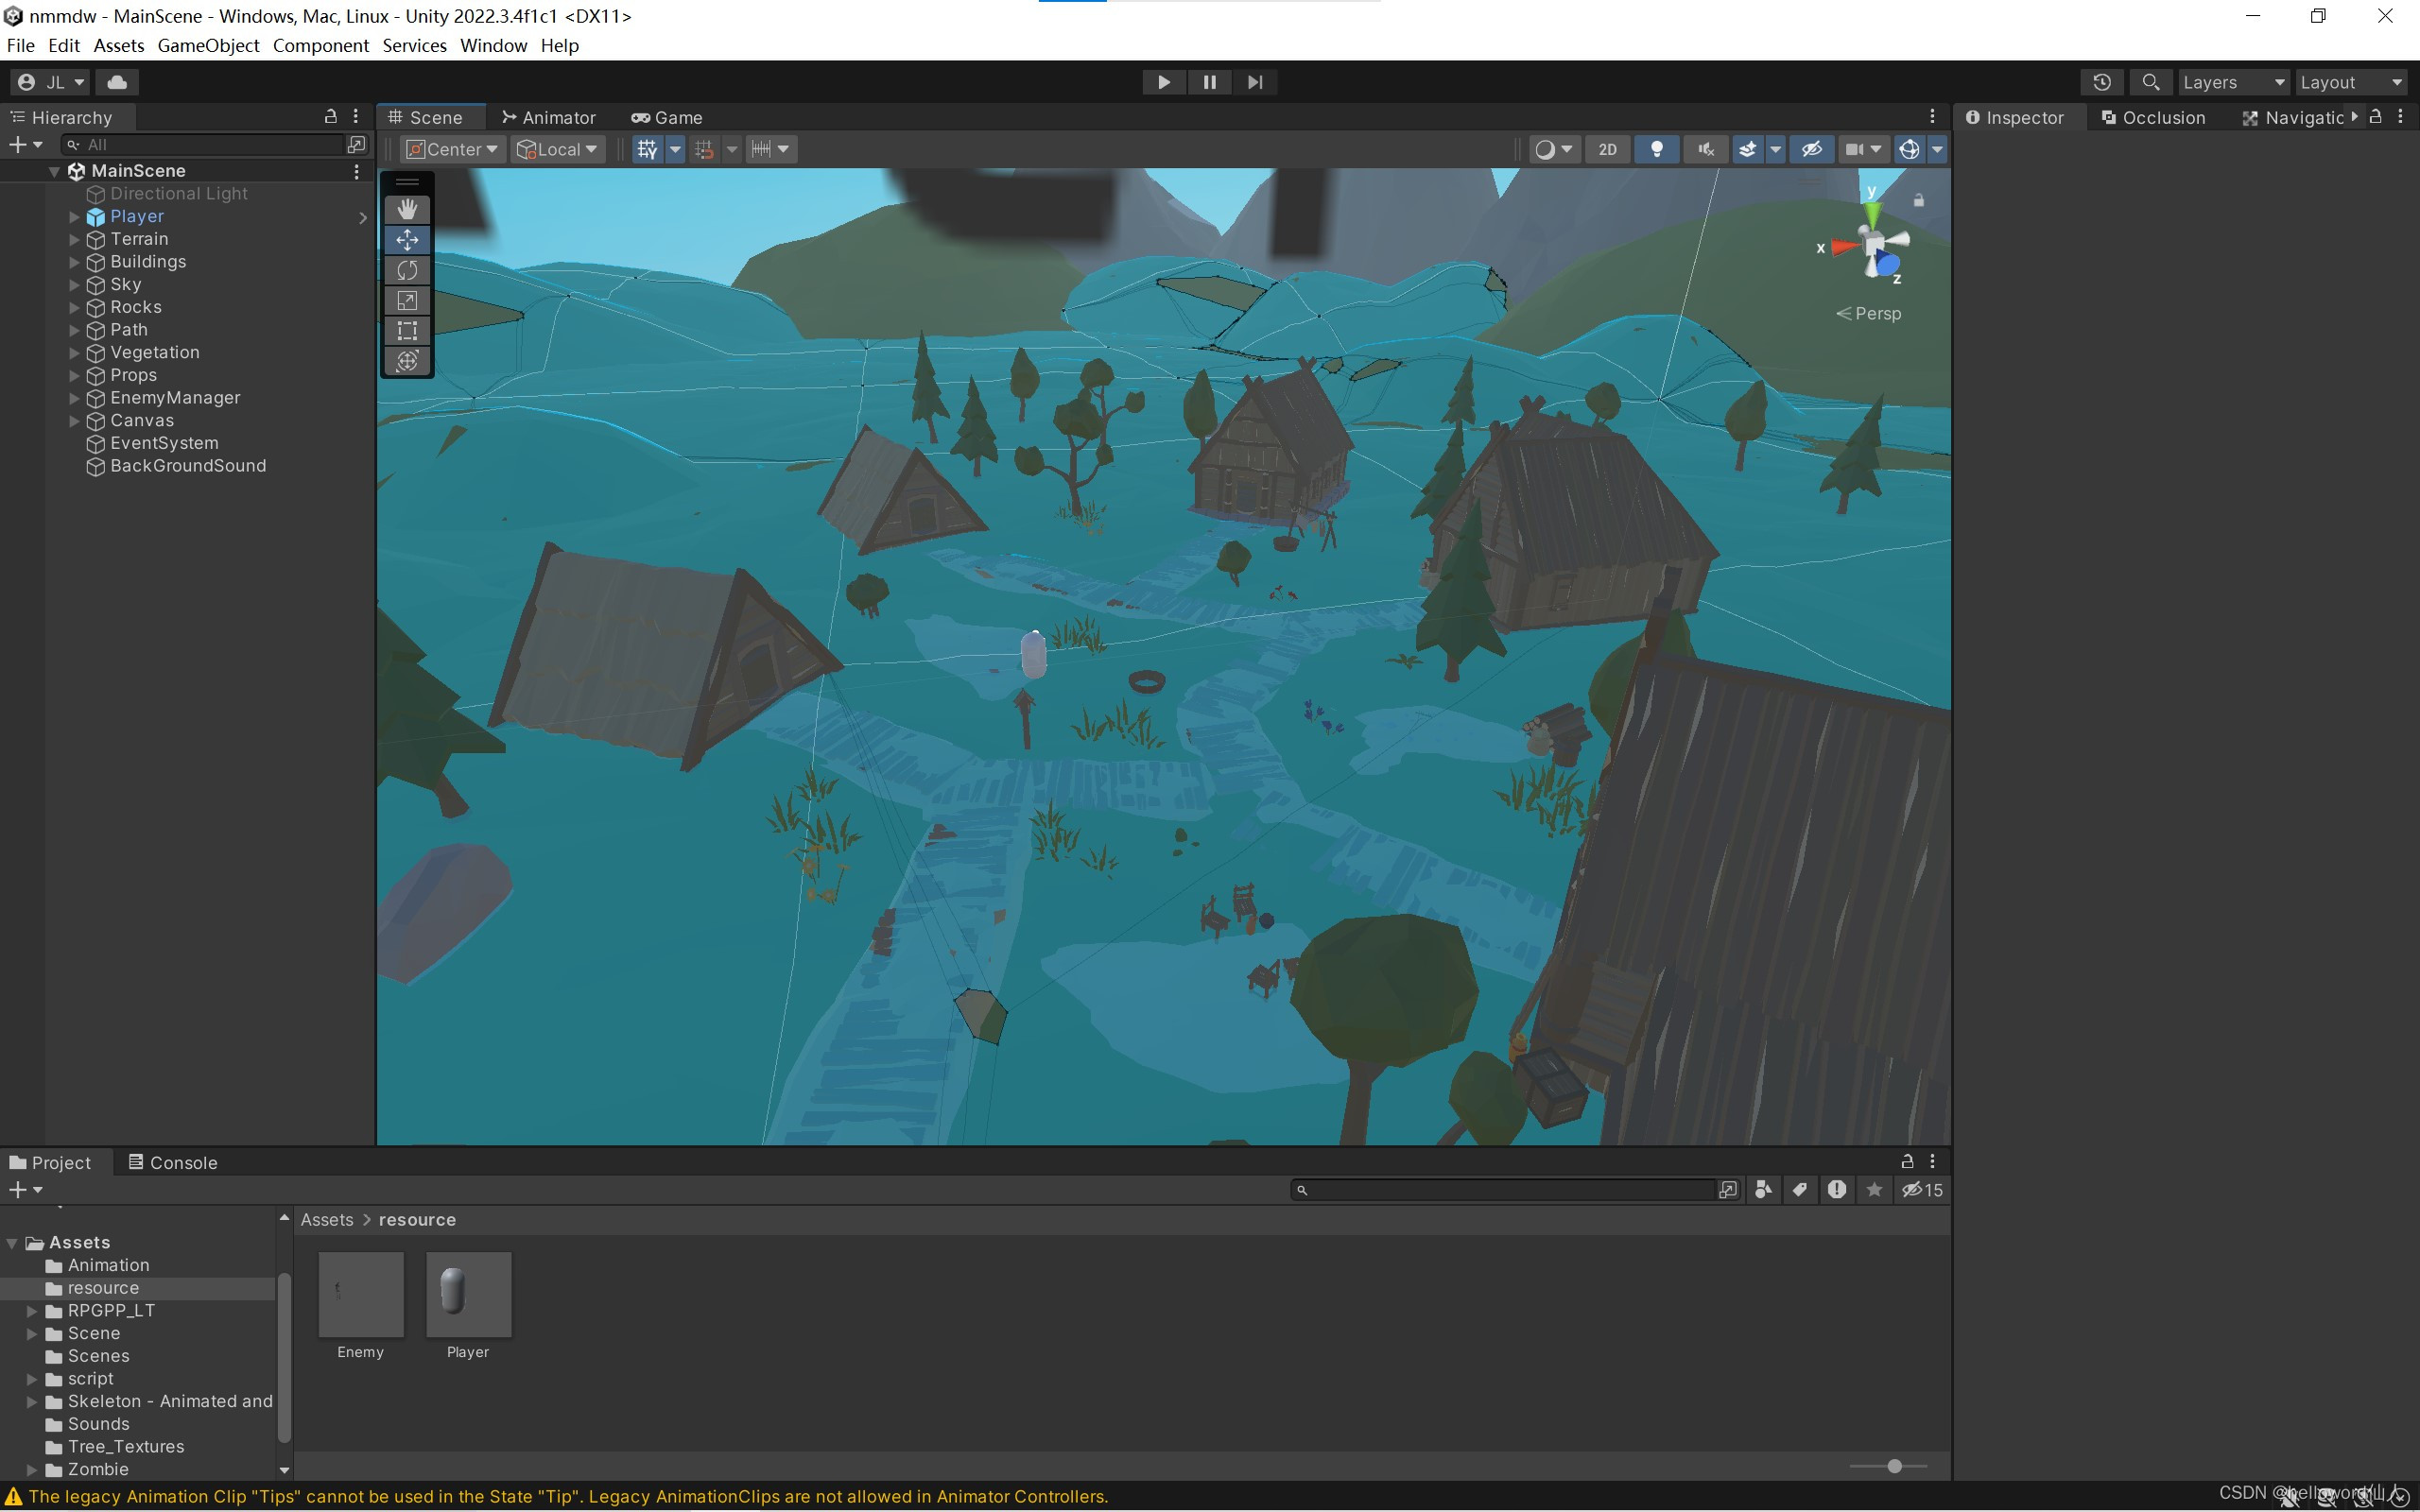The image size is (2420, 1512).
Task: Toggle the Hierarchy panel lock
Action: coord(331,117)
